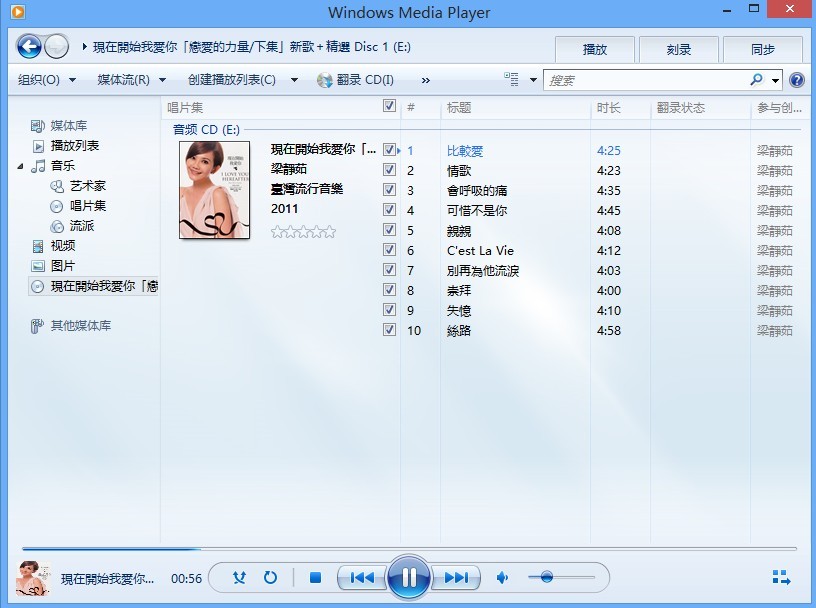Select 视频 in the sidebar
Screen dimensions: 816x608
[x=62, y=246]
